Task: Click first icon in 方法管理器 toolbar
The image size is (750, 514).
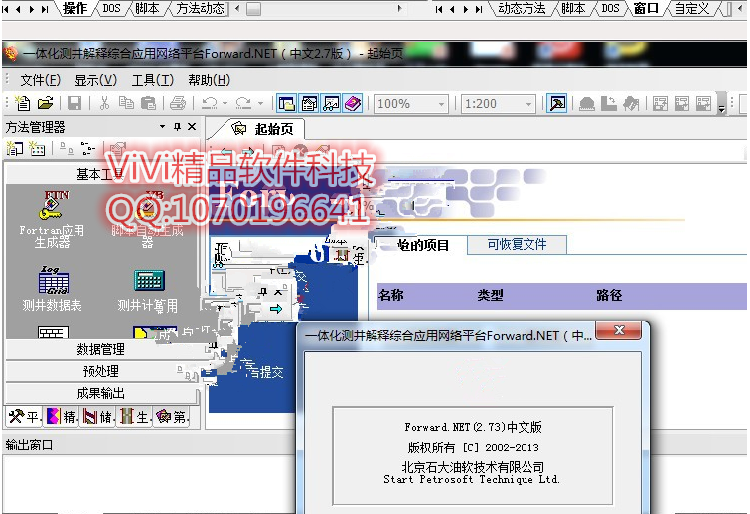Action: [x=14, y=149]
